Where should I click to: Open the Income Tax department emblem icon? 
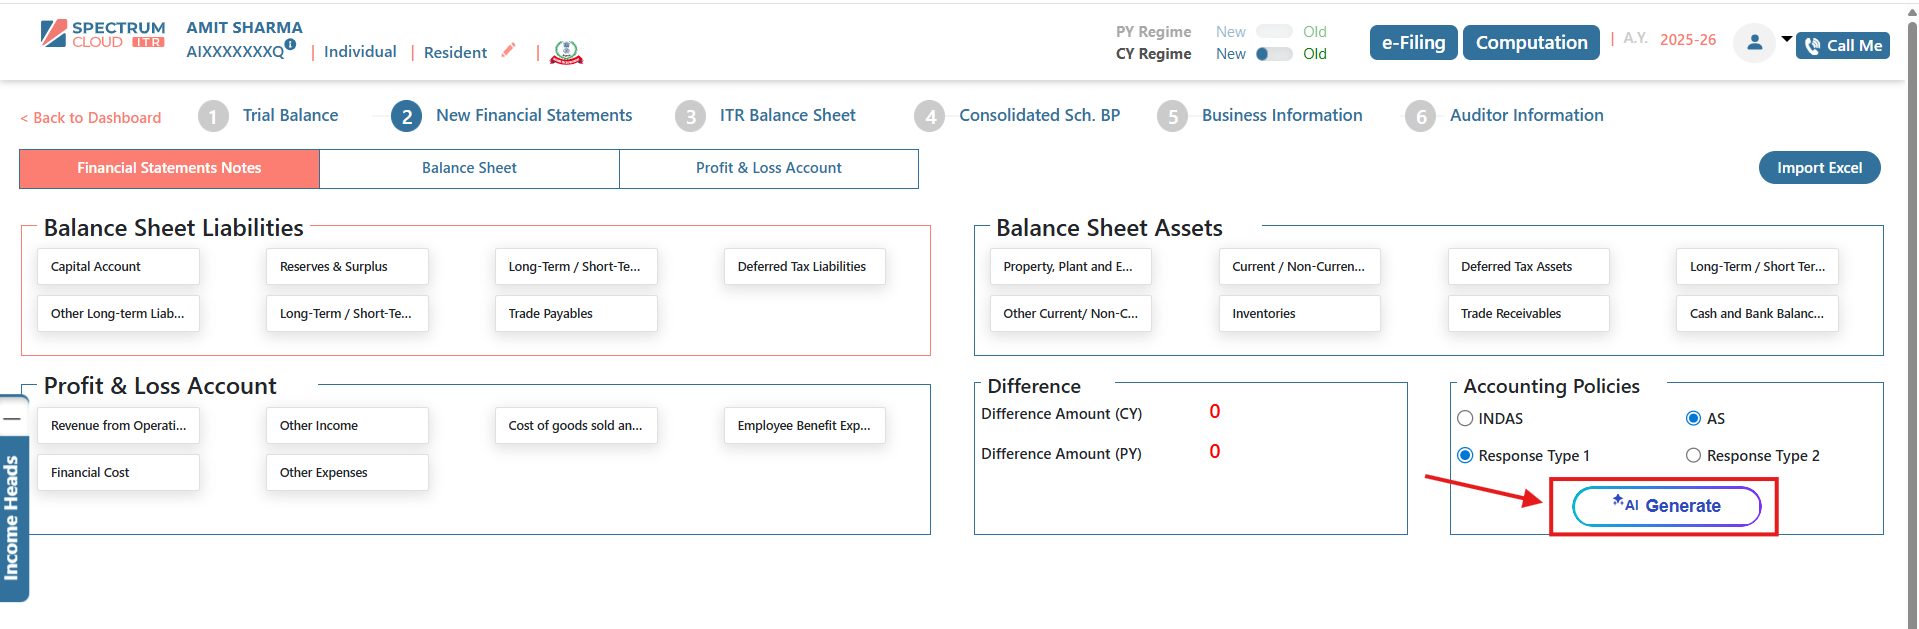pyautogui.click(x=566, y=52)
